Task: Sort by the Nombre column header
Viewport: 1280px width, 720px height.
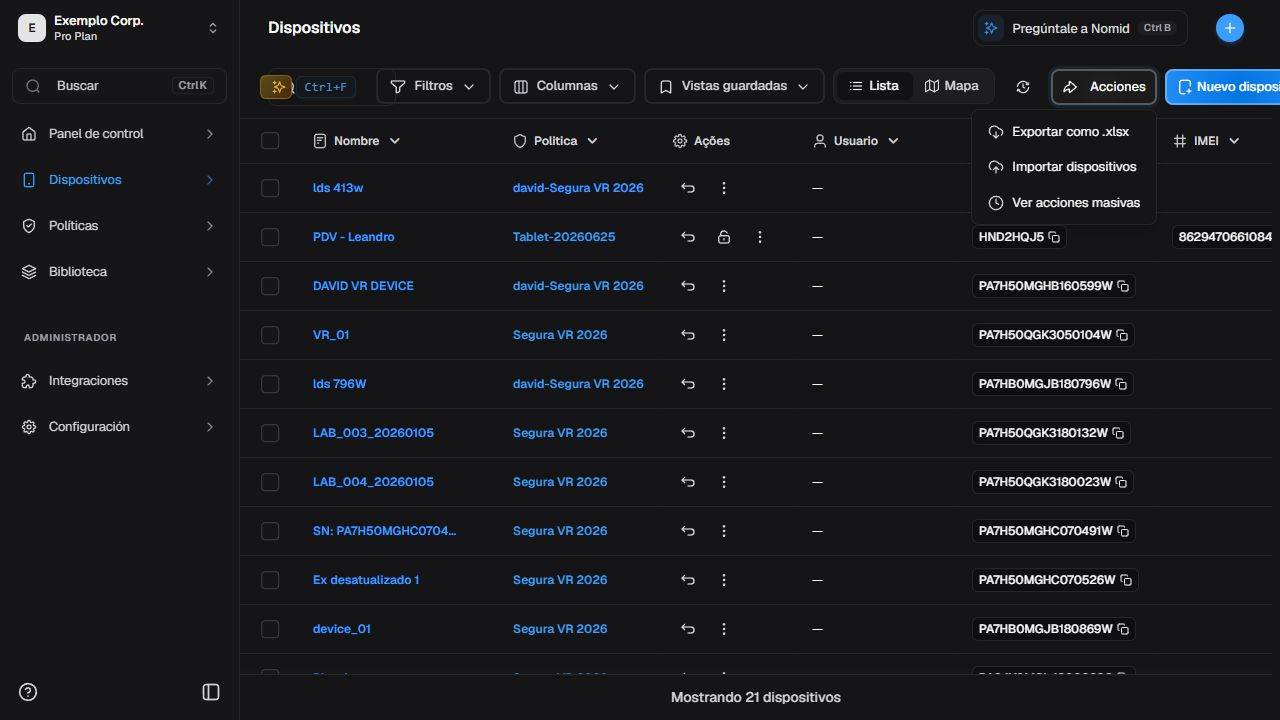Action: pyautogui.click(x=357, y=141)
